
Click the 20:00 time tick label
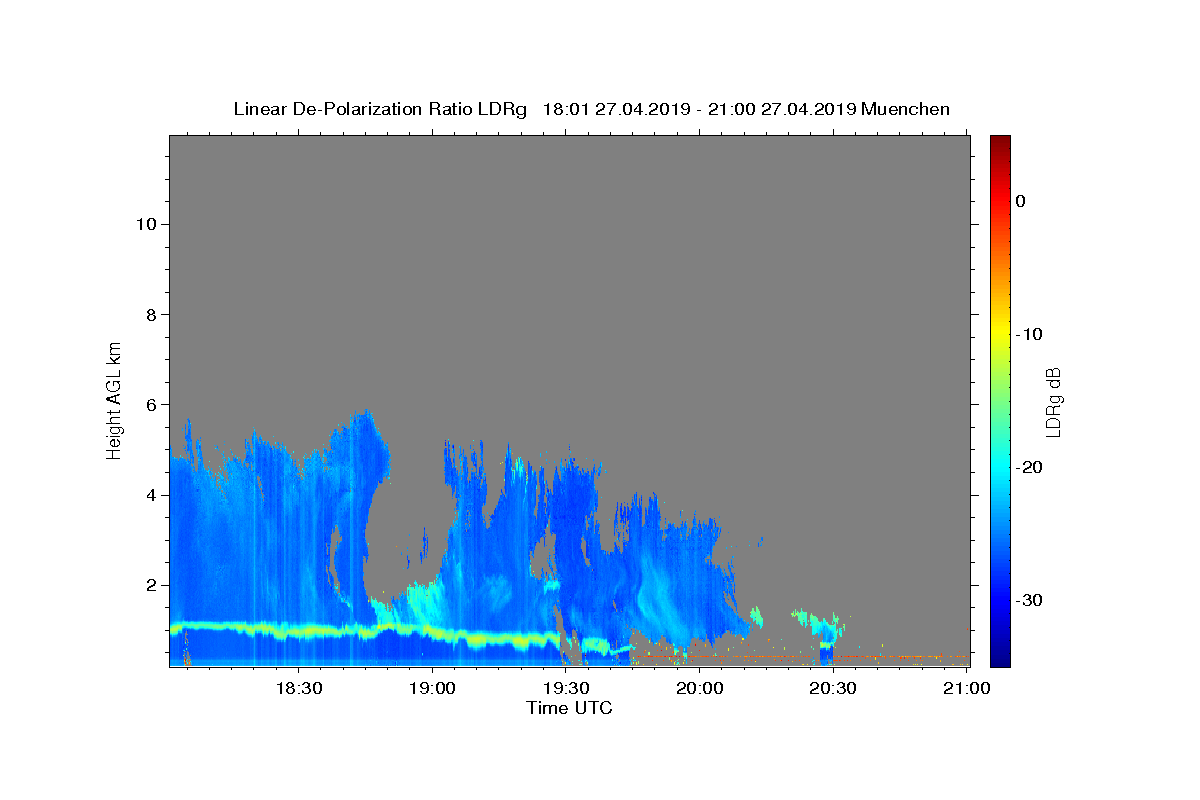point(699,688)
